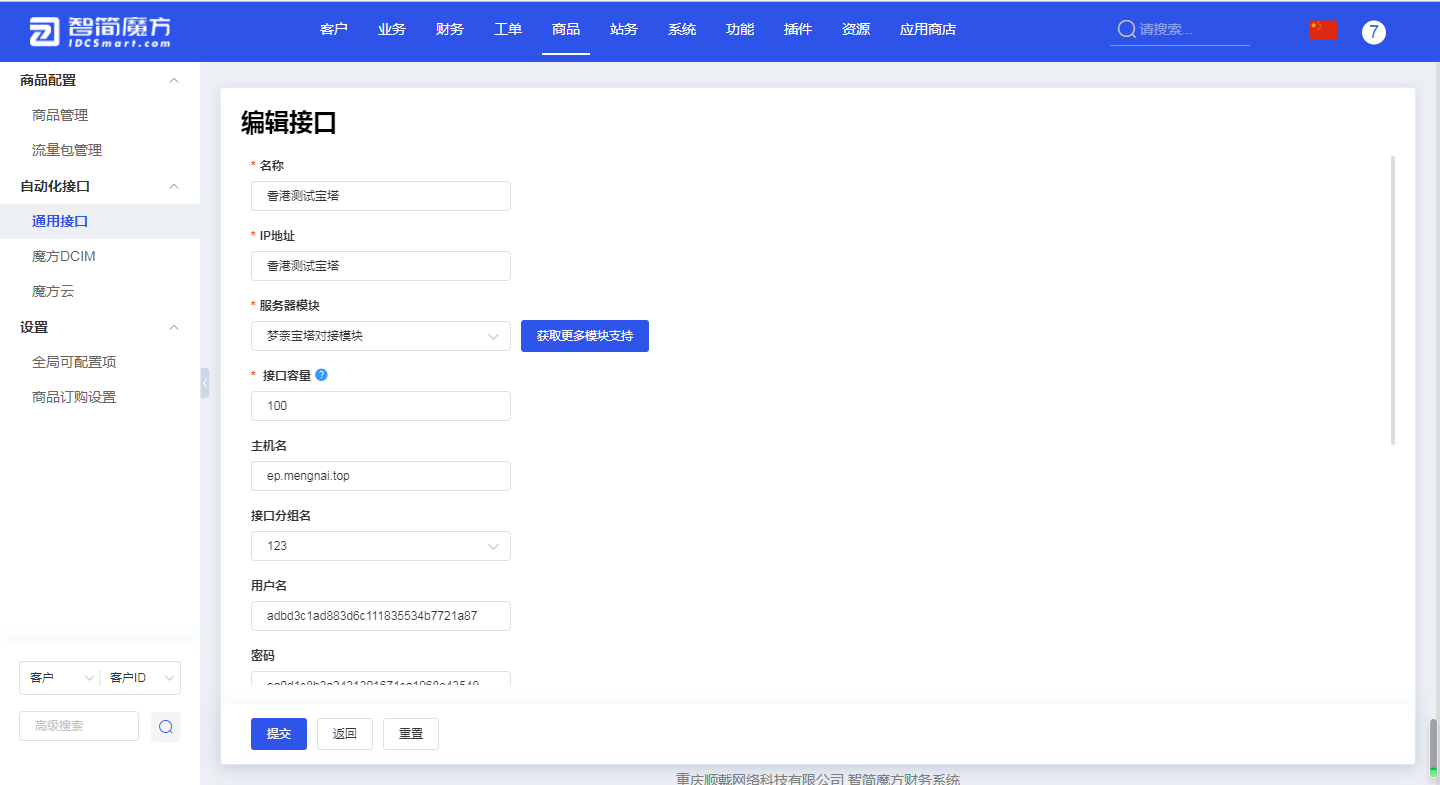Screen dimensions: 1440x785
Task: Open the 站务 top menu
Action: [x=624, y=29]
